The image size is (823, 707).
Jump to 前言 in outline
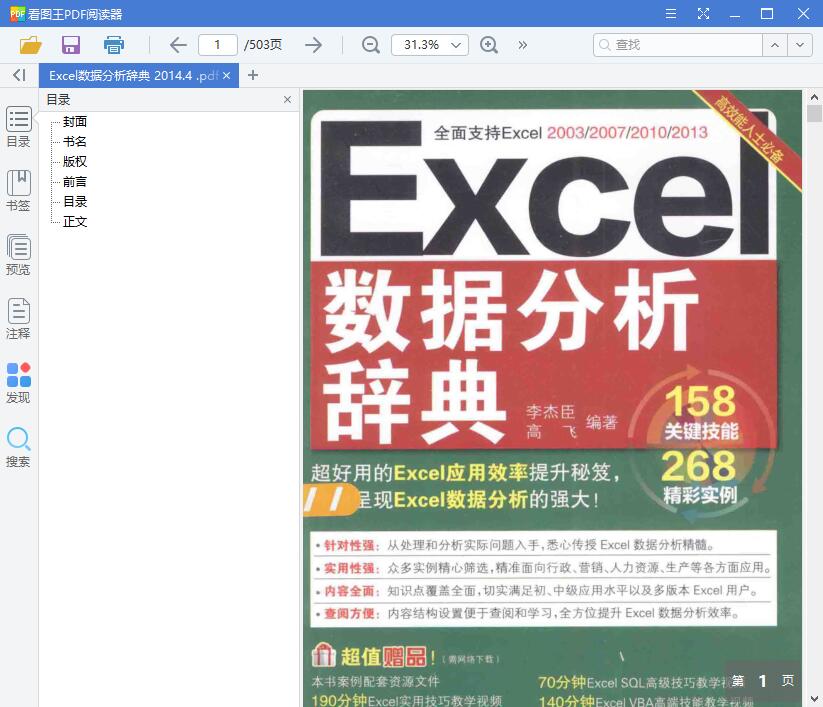click(75, 182)
